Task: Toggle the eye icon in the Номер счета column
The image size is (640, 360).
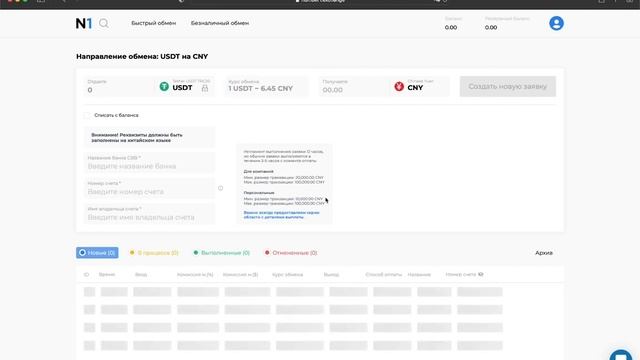Action: 481,274
